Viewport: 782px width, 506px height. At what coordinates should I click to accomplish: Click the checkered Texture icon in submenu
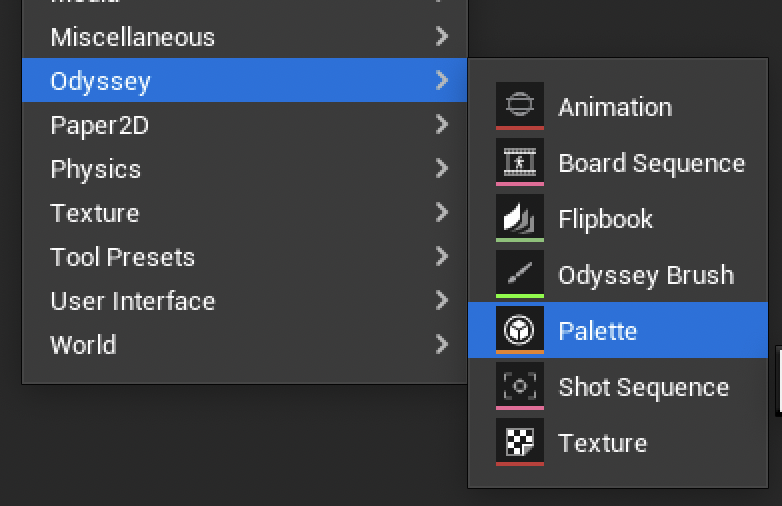tap(520, 442)
